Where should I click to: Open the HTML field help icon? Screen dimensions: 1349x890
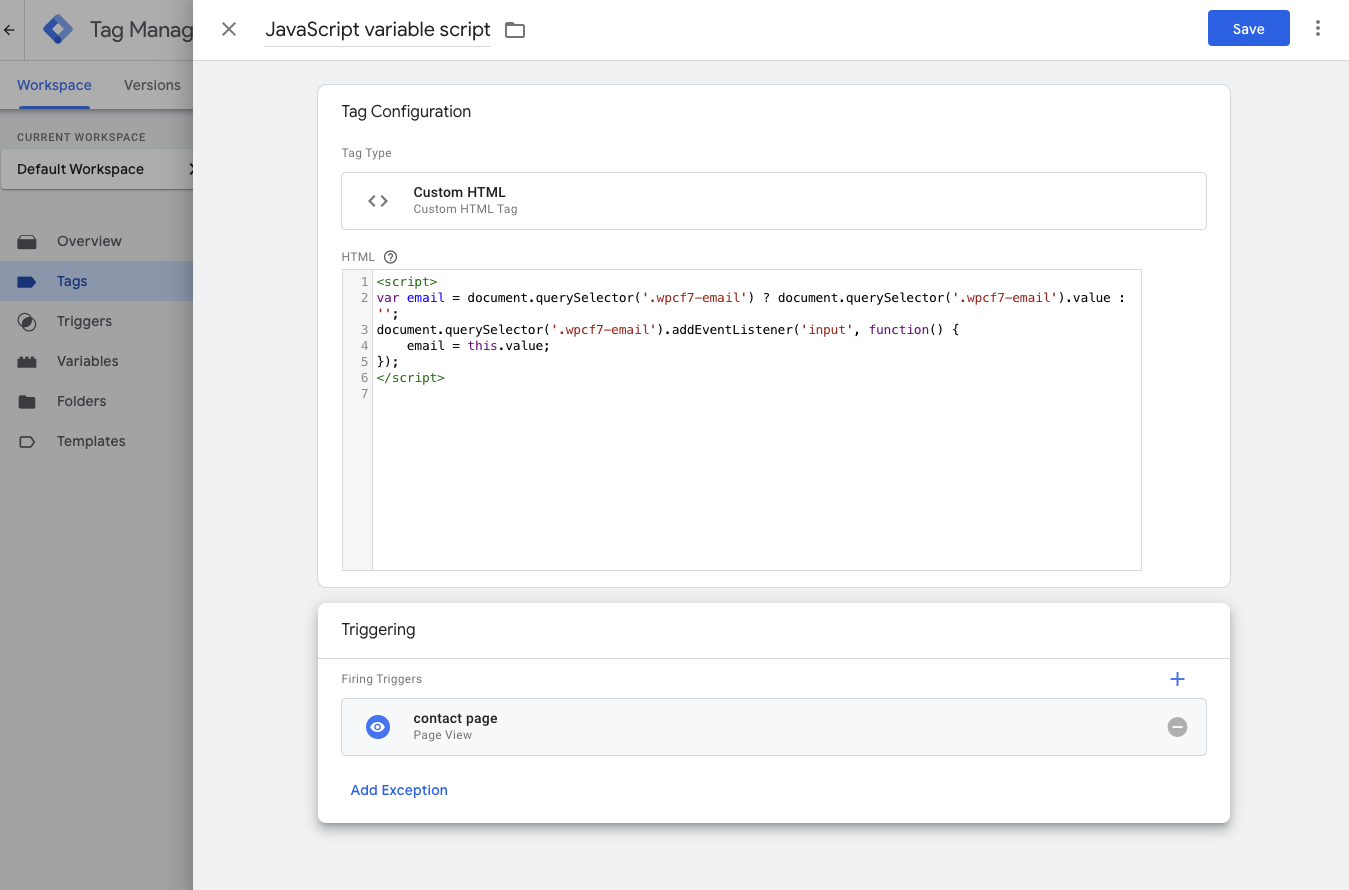[x=391, y=257]
